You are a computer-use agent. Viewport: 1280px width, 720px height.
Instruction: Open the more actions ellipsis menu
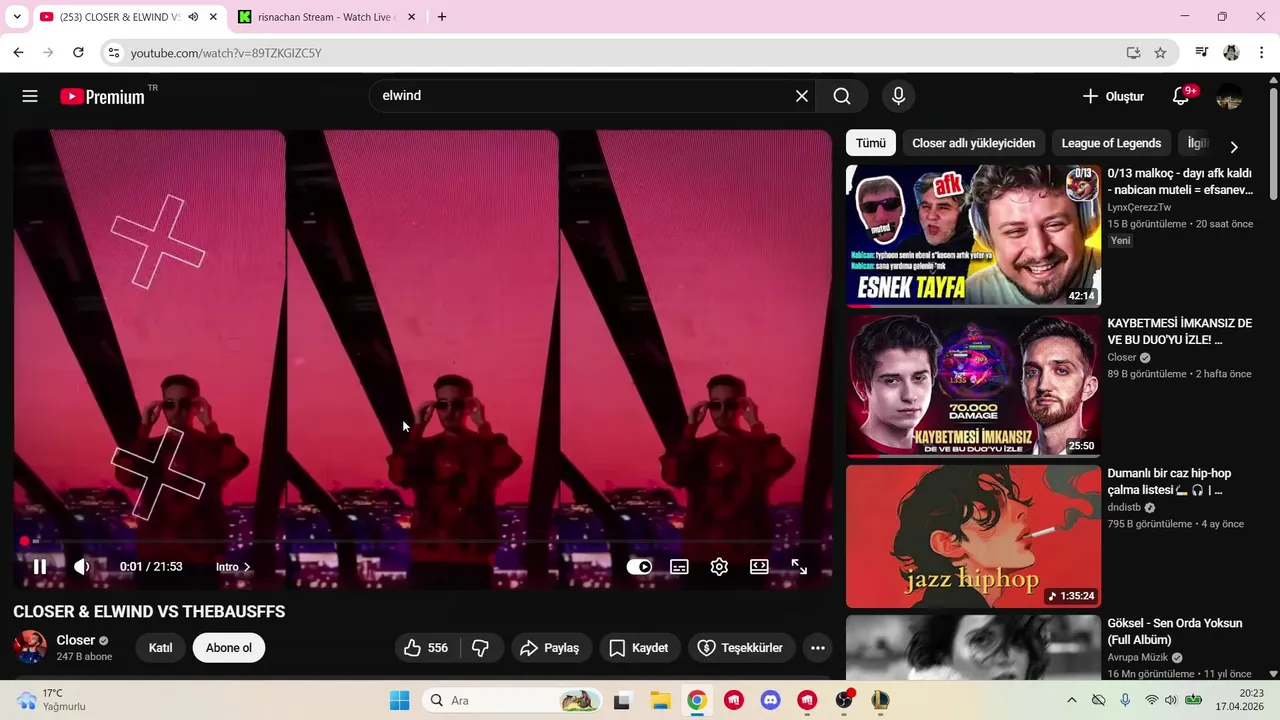coord(818,648)
